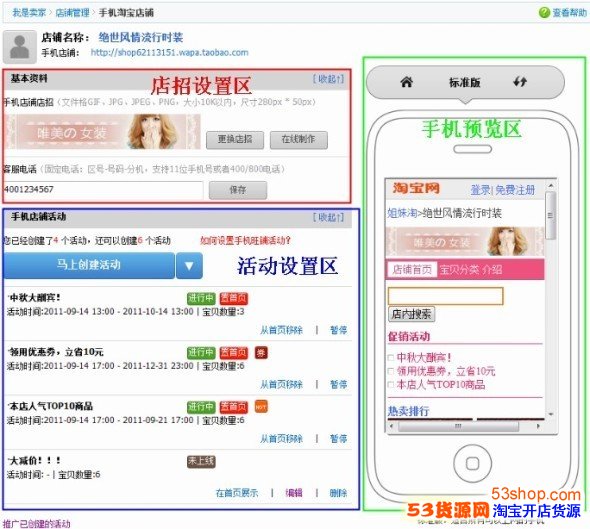Collapse the 基本资料 section via 收起

(328, 79)
